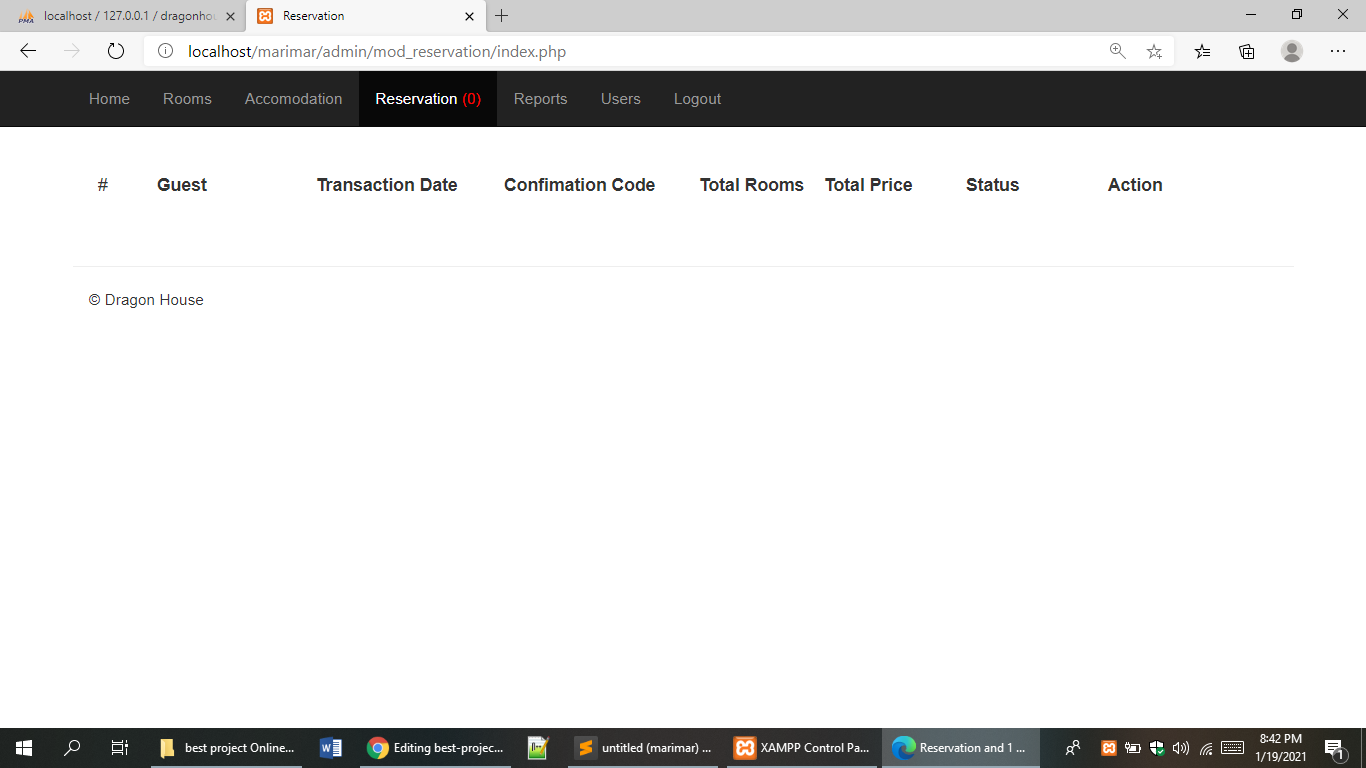This screenshot has height=768, width=1366.
Task: Click the Logout link
Action: pyautogui.click(x=697, y=98)
